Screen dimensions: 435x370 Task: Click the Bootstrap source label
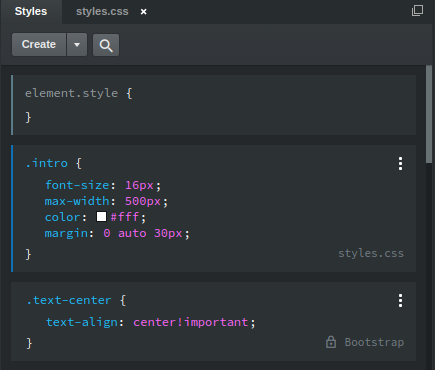pos(374,342)
